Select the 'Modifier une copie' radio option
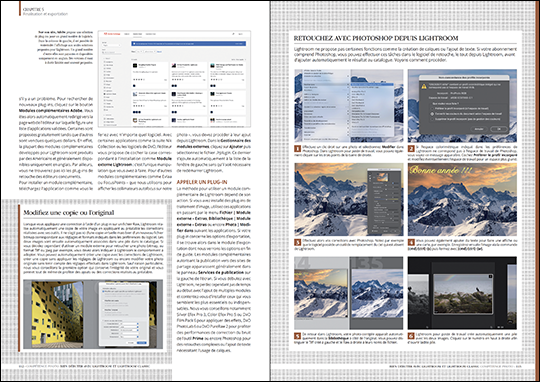Image resolution: width=540 pixels, height=382 pixels. coord(103,301)
